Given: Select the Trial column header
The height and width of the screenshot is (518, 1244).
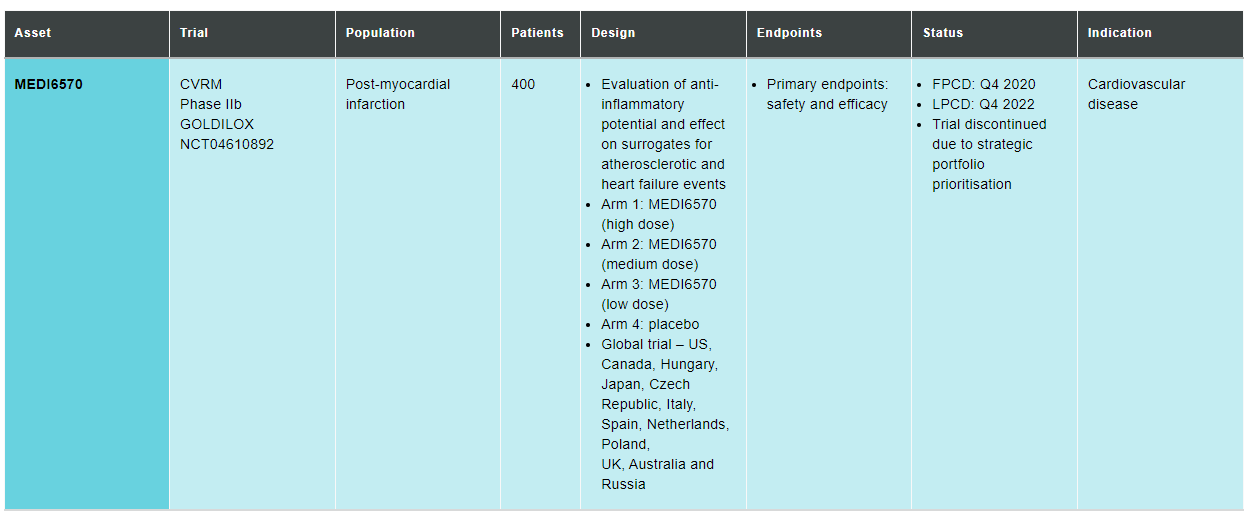Looking at the screenshot, I should coord(194,33).
